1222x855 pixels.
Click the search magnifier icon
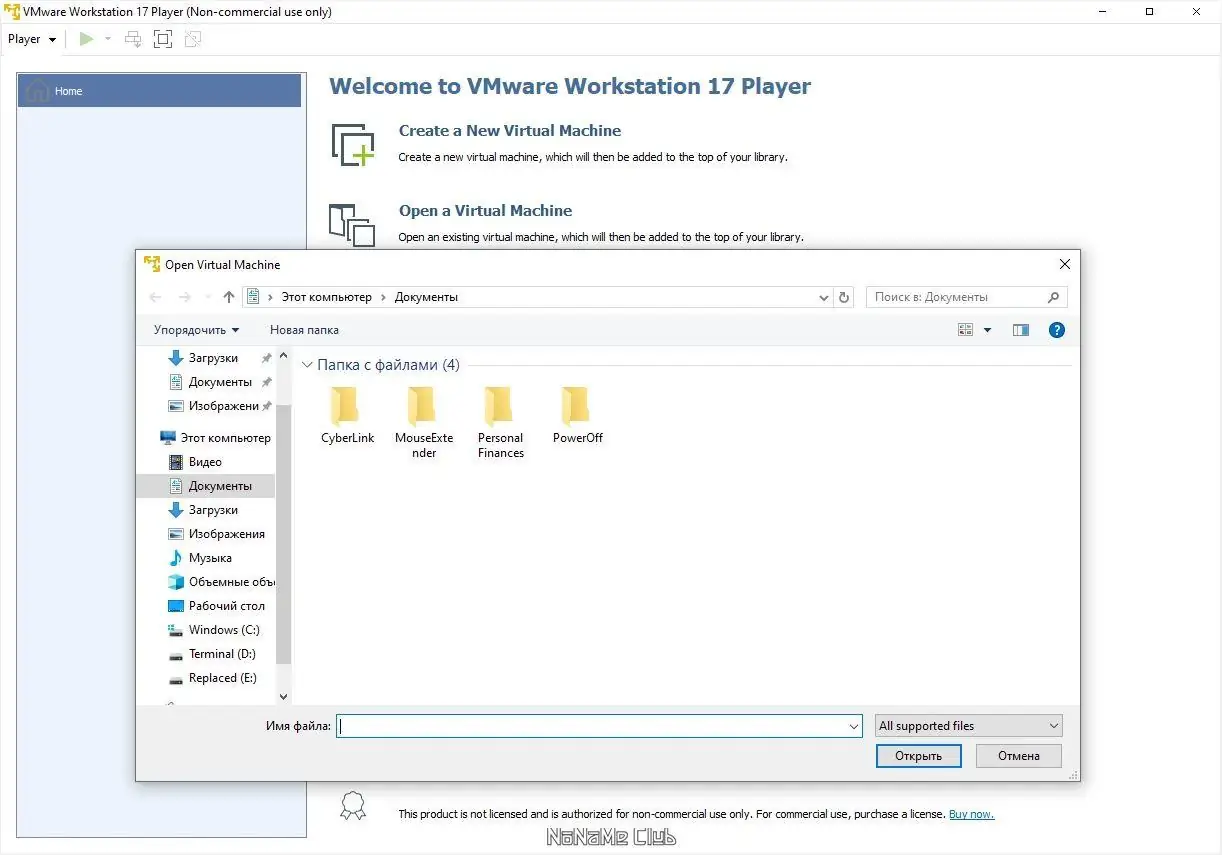click(x=1053, y=297)
